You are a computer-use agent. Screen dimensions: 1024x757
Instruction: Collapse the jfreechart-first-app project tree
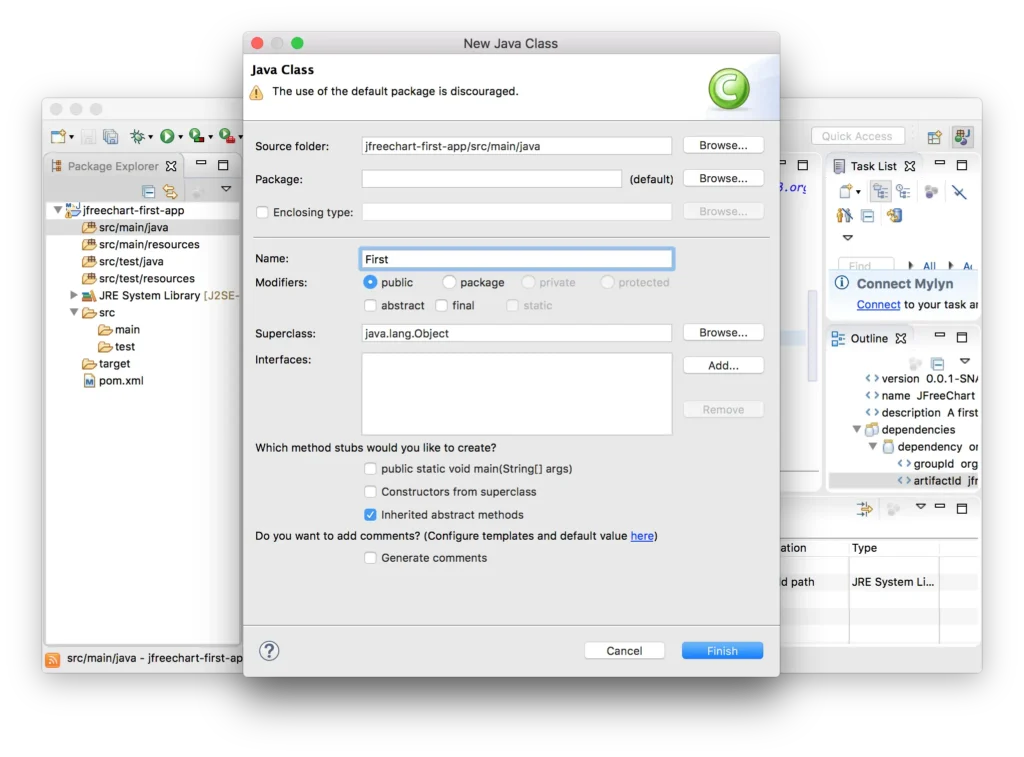pyautogui.click(x=58, y=211)
